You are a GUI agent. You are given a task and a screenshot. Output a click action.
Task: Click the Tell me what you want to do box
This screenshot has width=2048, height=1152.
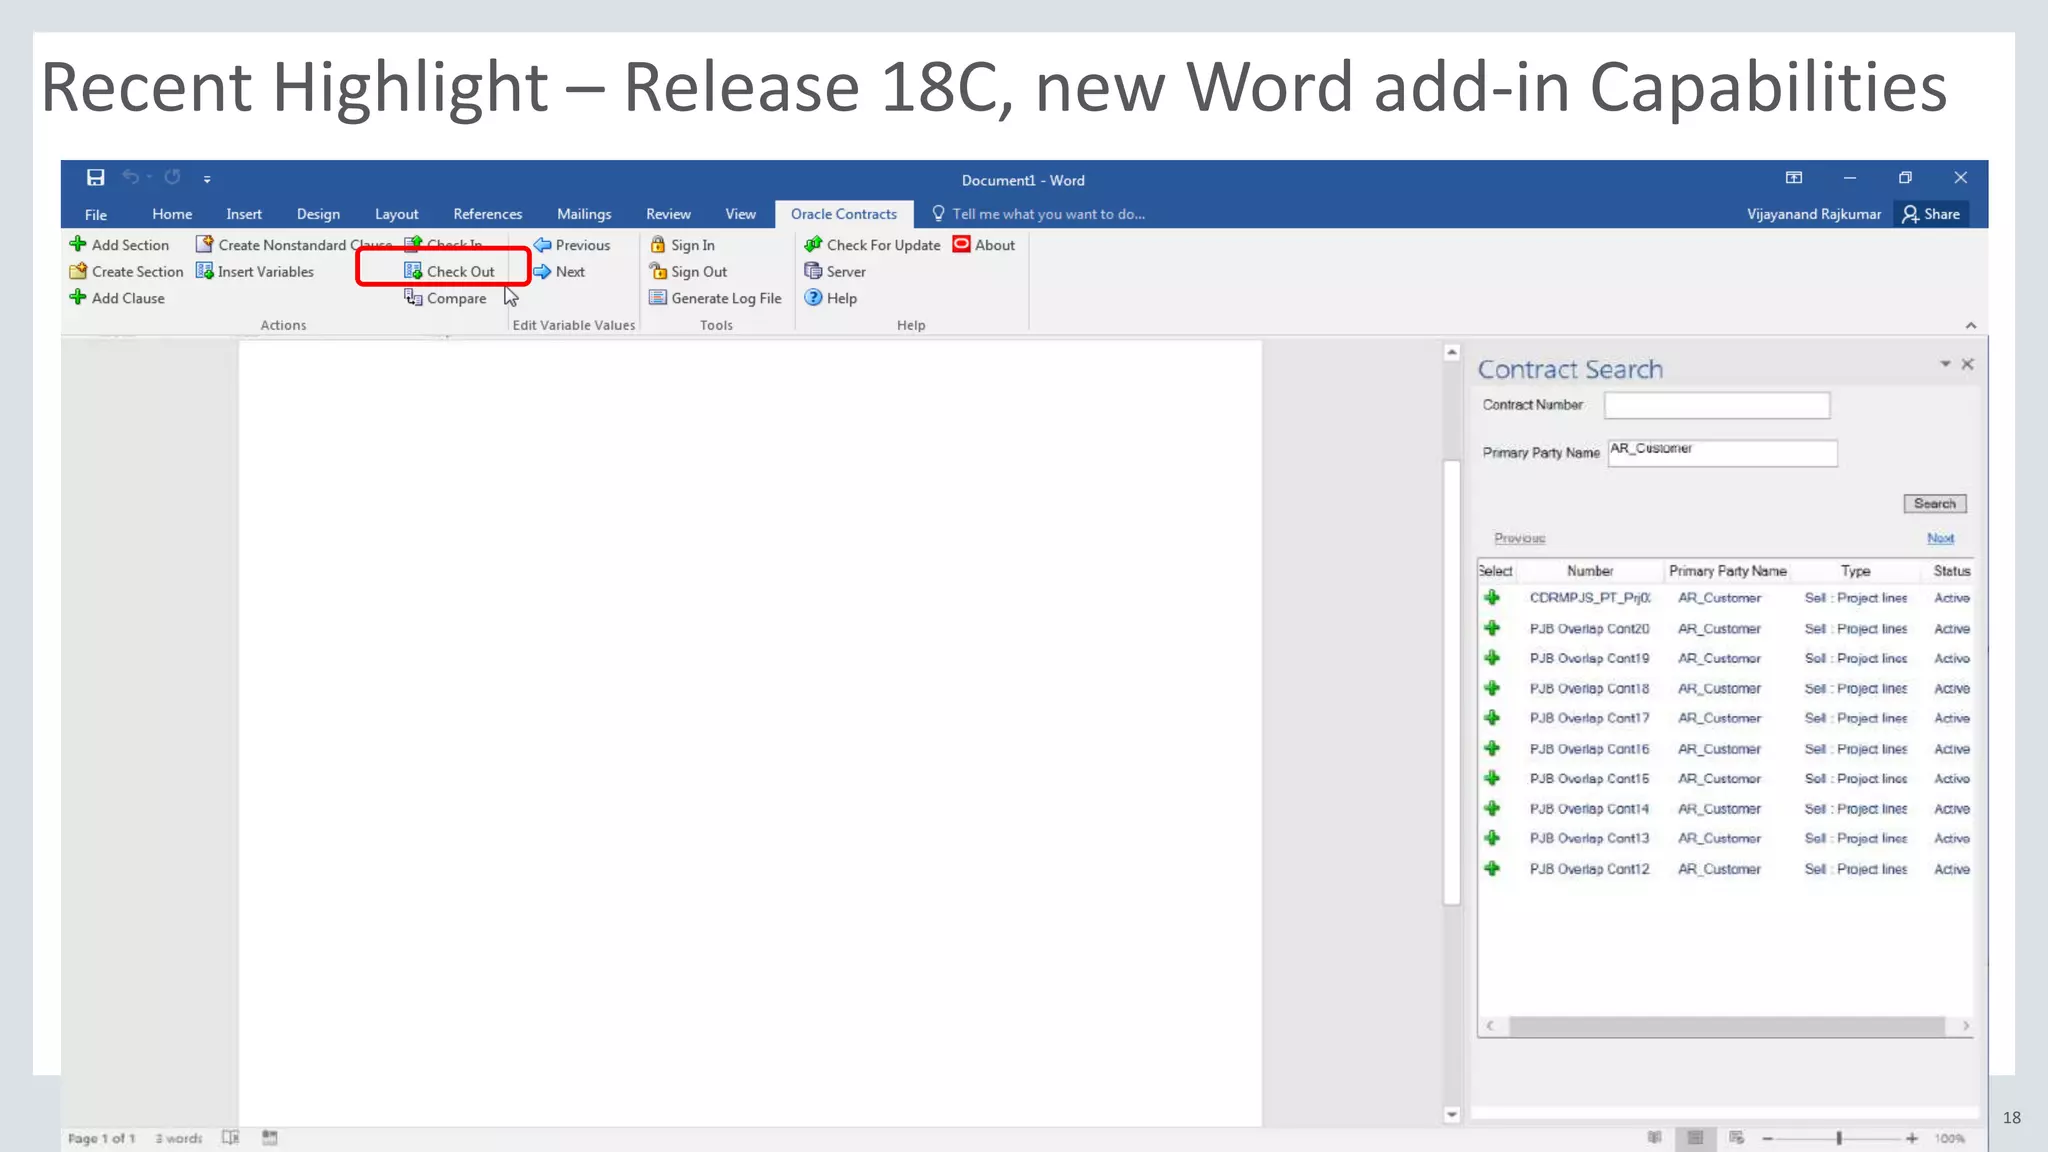point(1039,214)
